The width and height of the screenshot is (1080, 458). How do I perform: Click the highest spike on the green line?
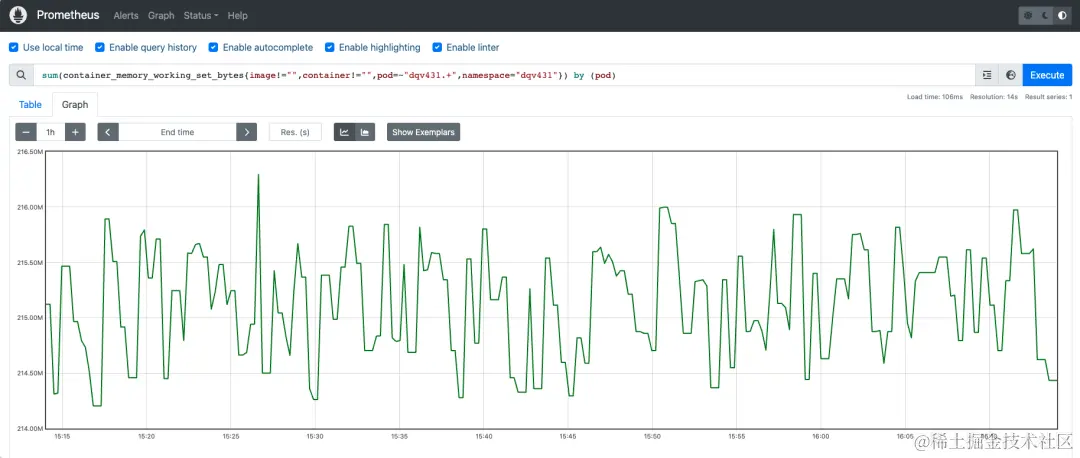[x=258, y=175]
